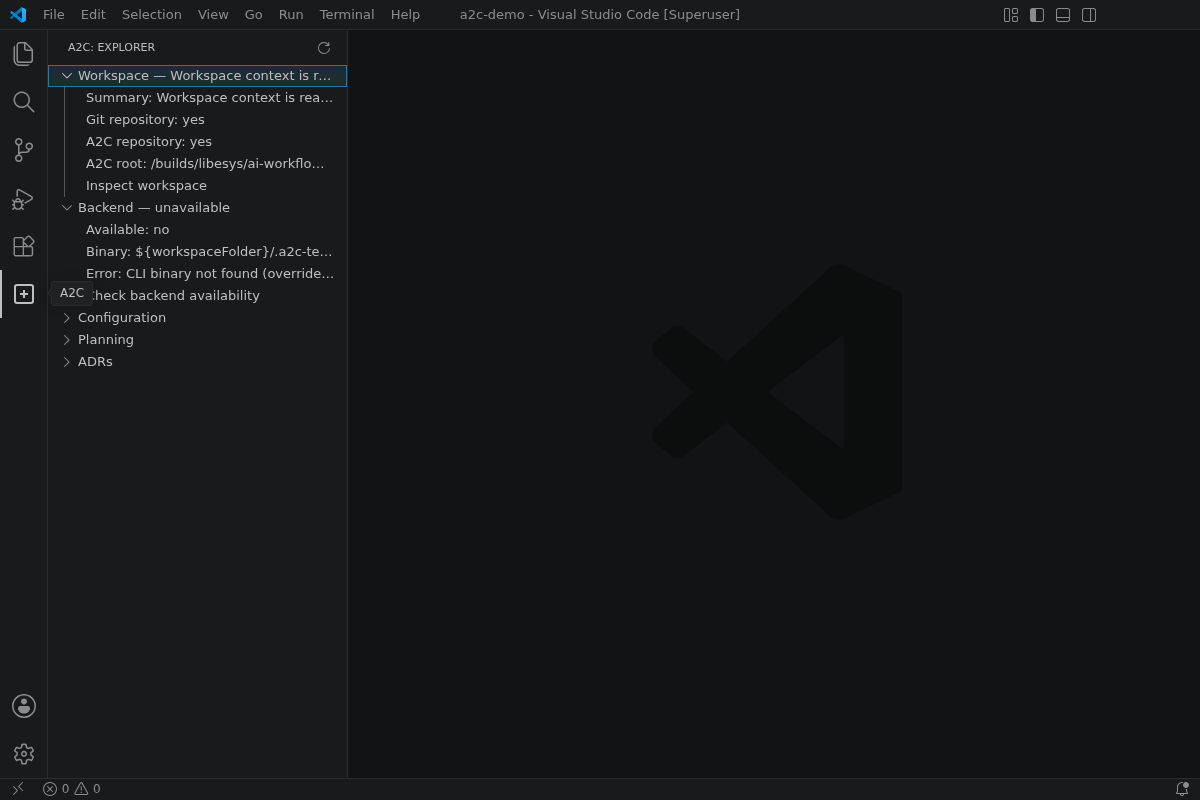Select 'Binary: ${workspaceFolder}…' row

pyautogui.click(x=197, y=252)
